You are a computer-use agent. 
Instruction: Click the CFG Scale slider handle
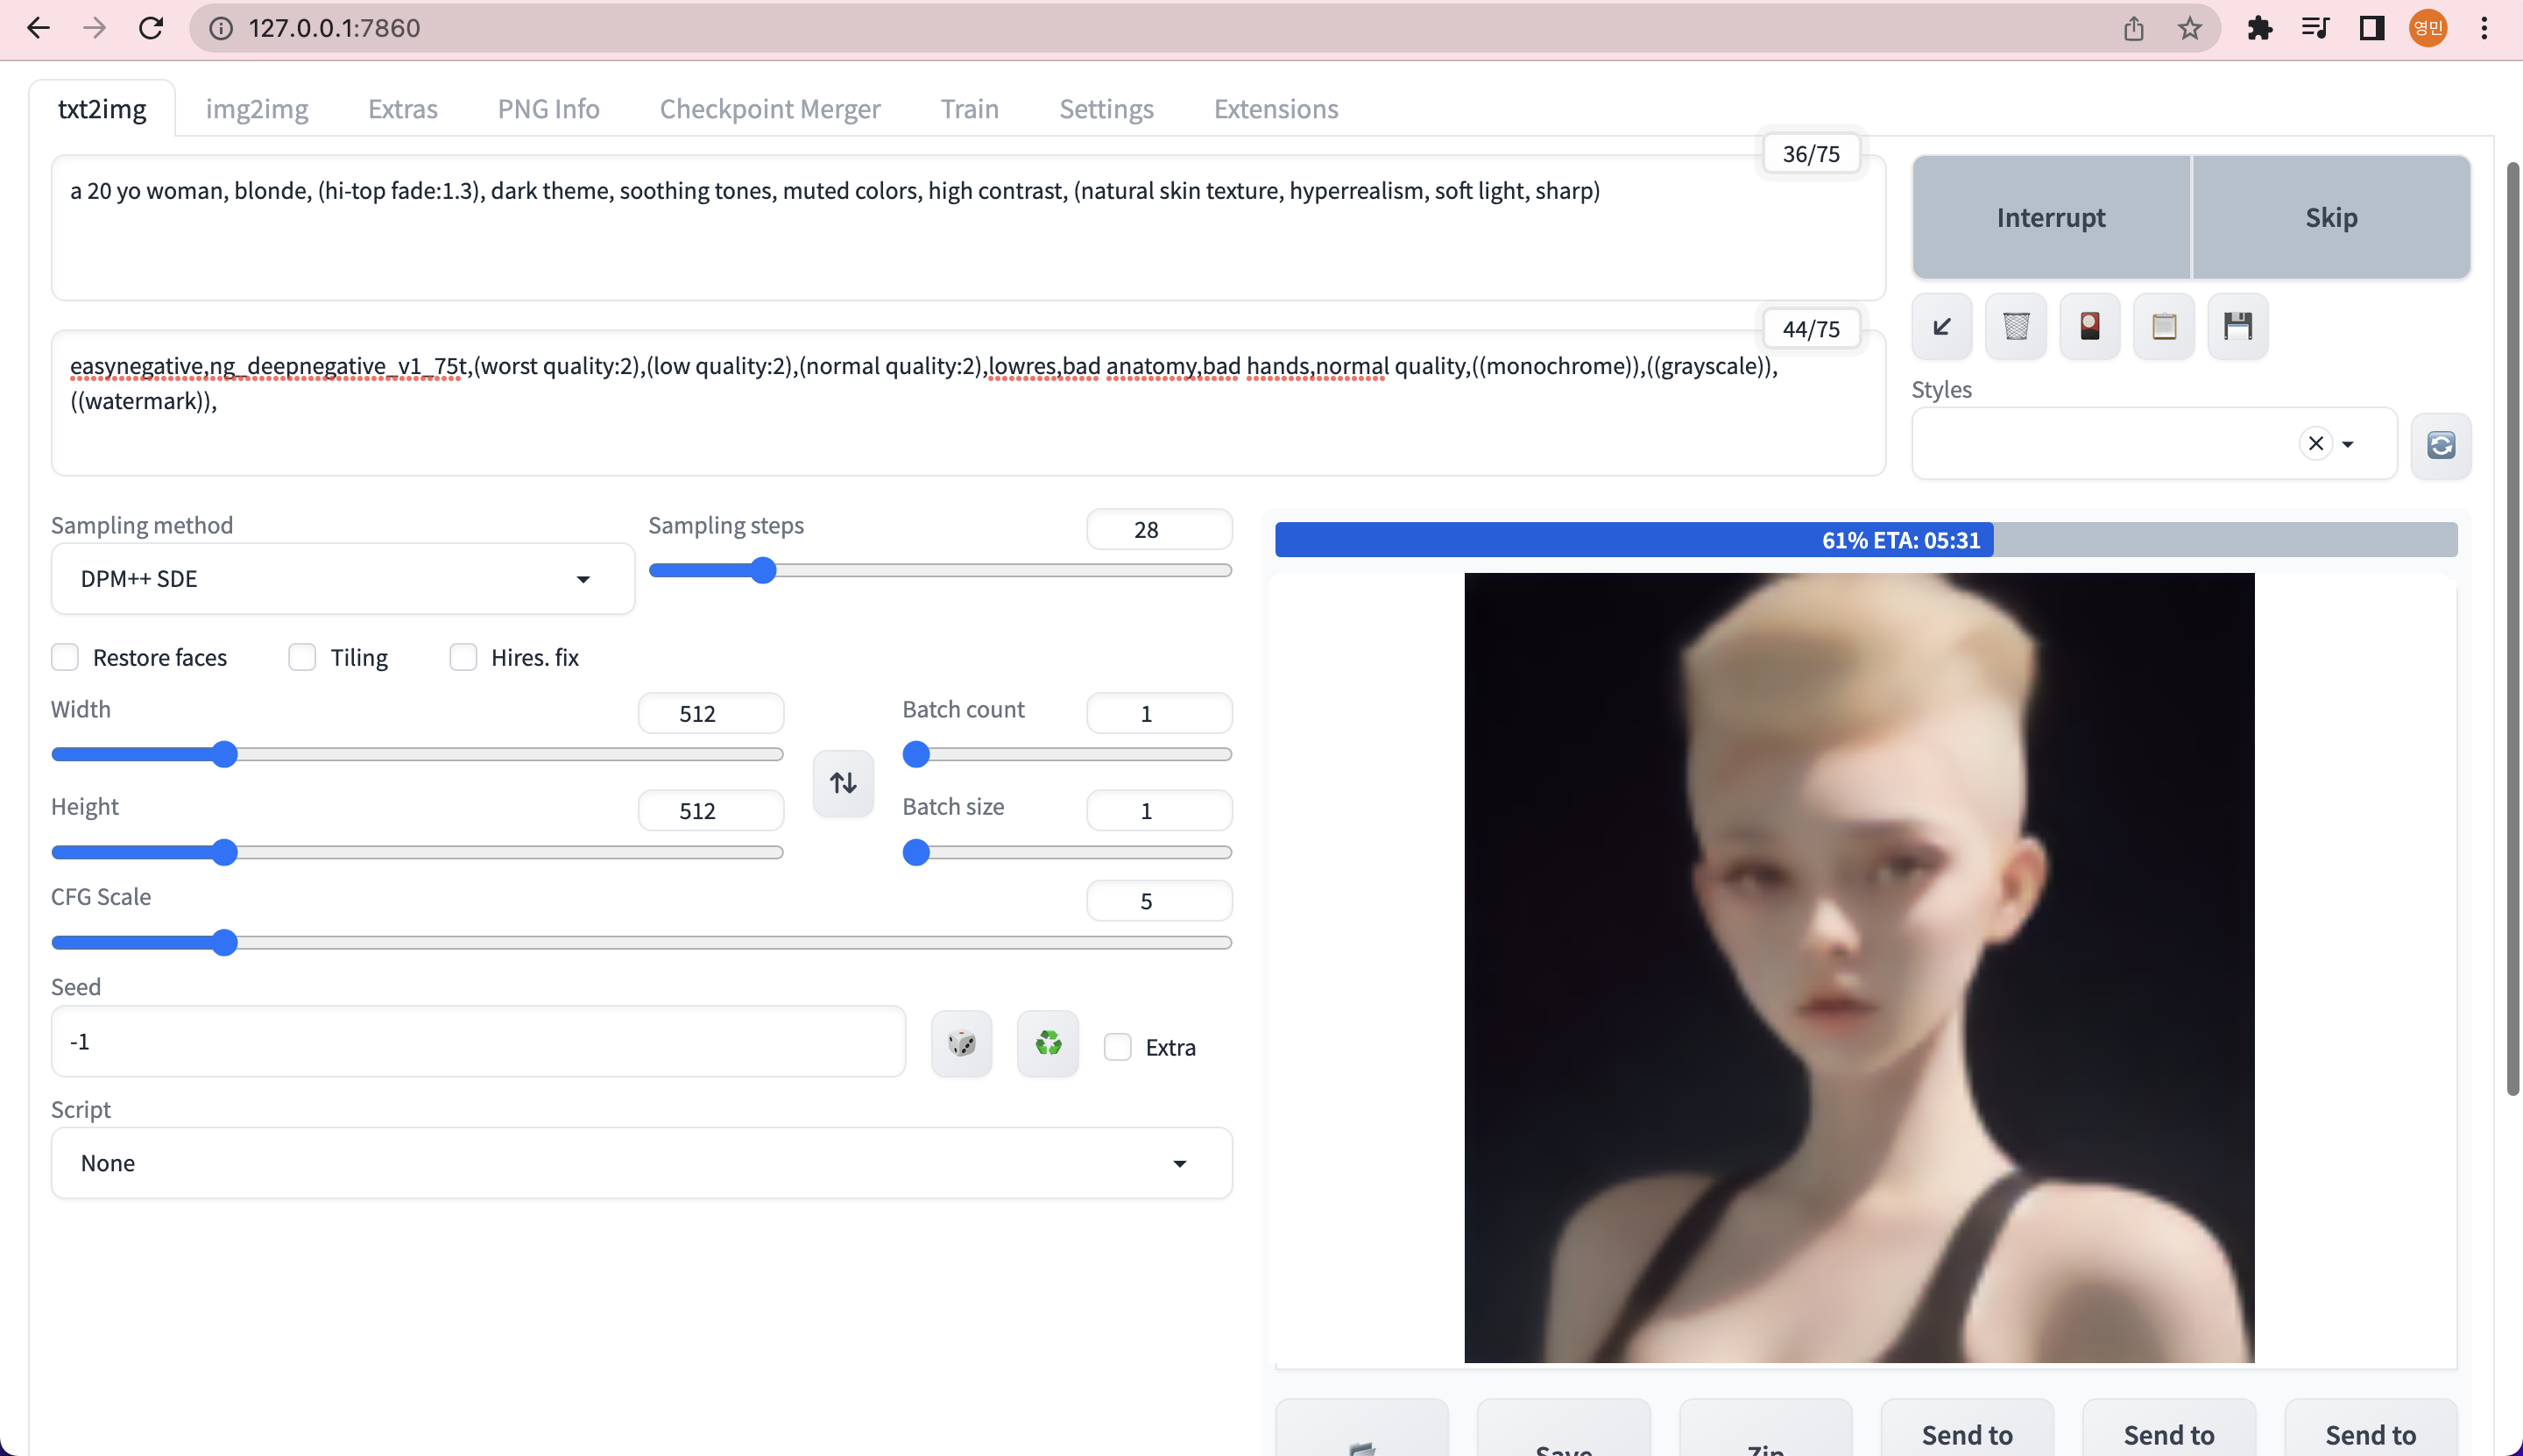[225, 942]
